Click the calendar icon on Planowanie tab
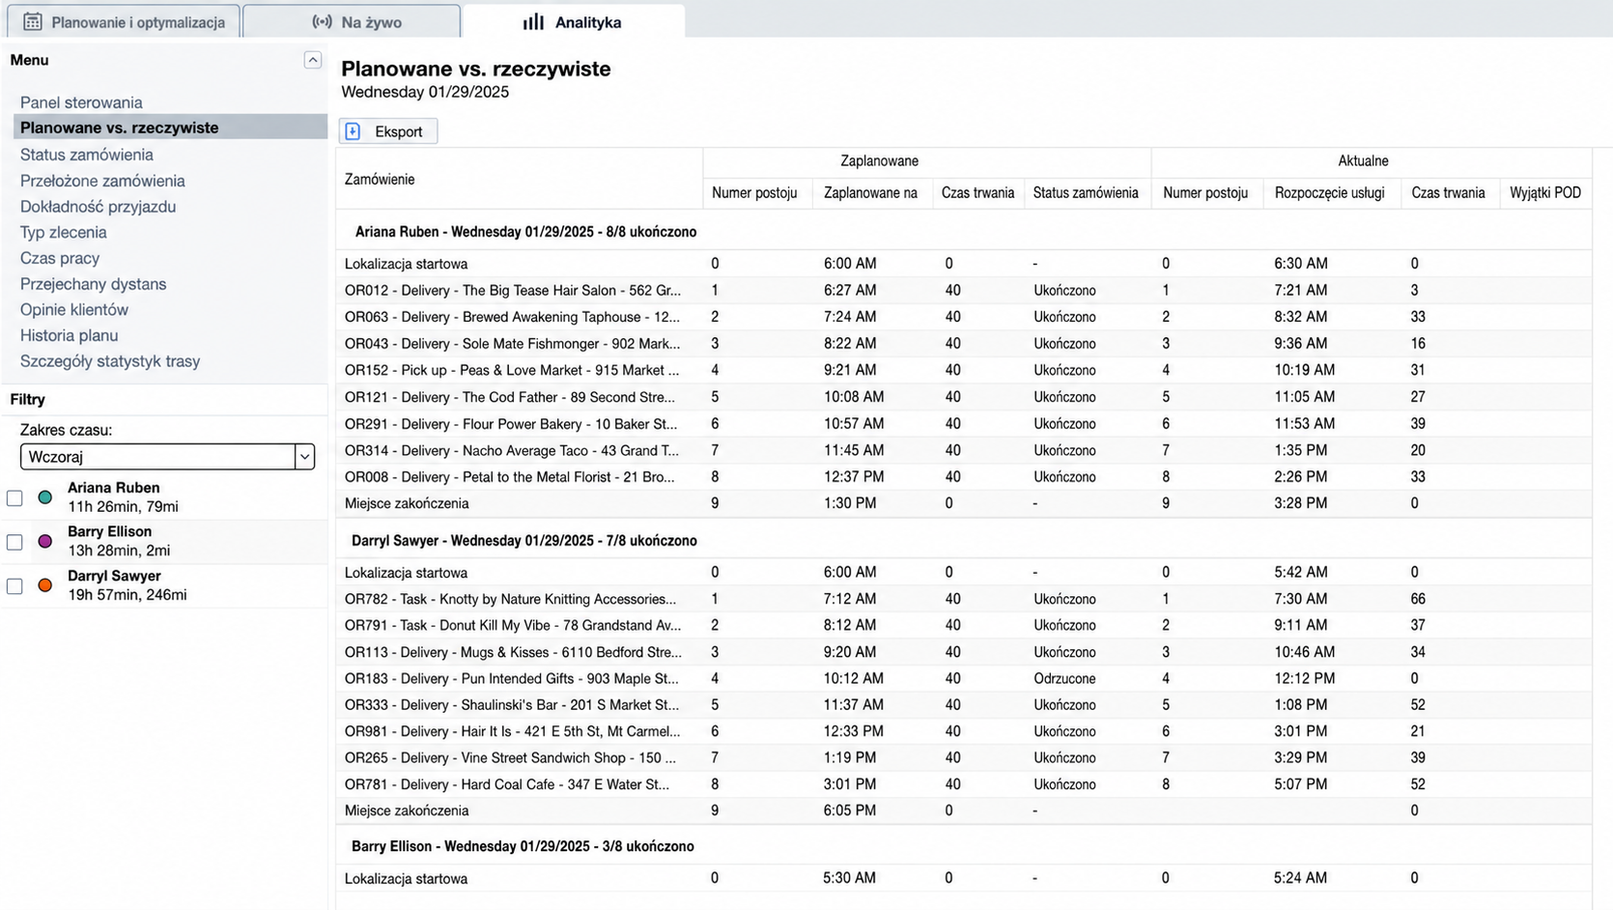1613x910 pixels. [33, 21]
